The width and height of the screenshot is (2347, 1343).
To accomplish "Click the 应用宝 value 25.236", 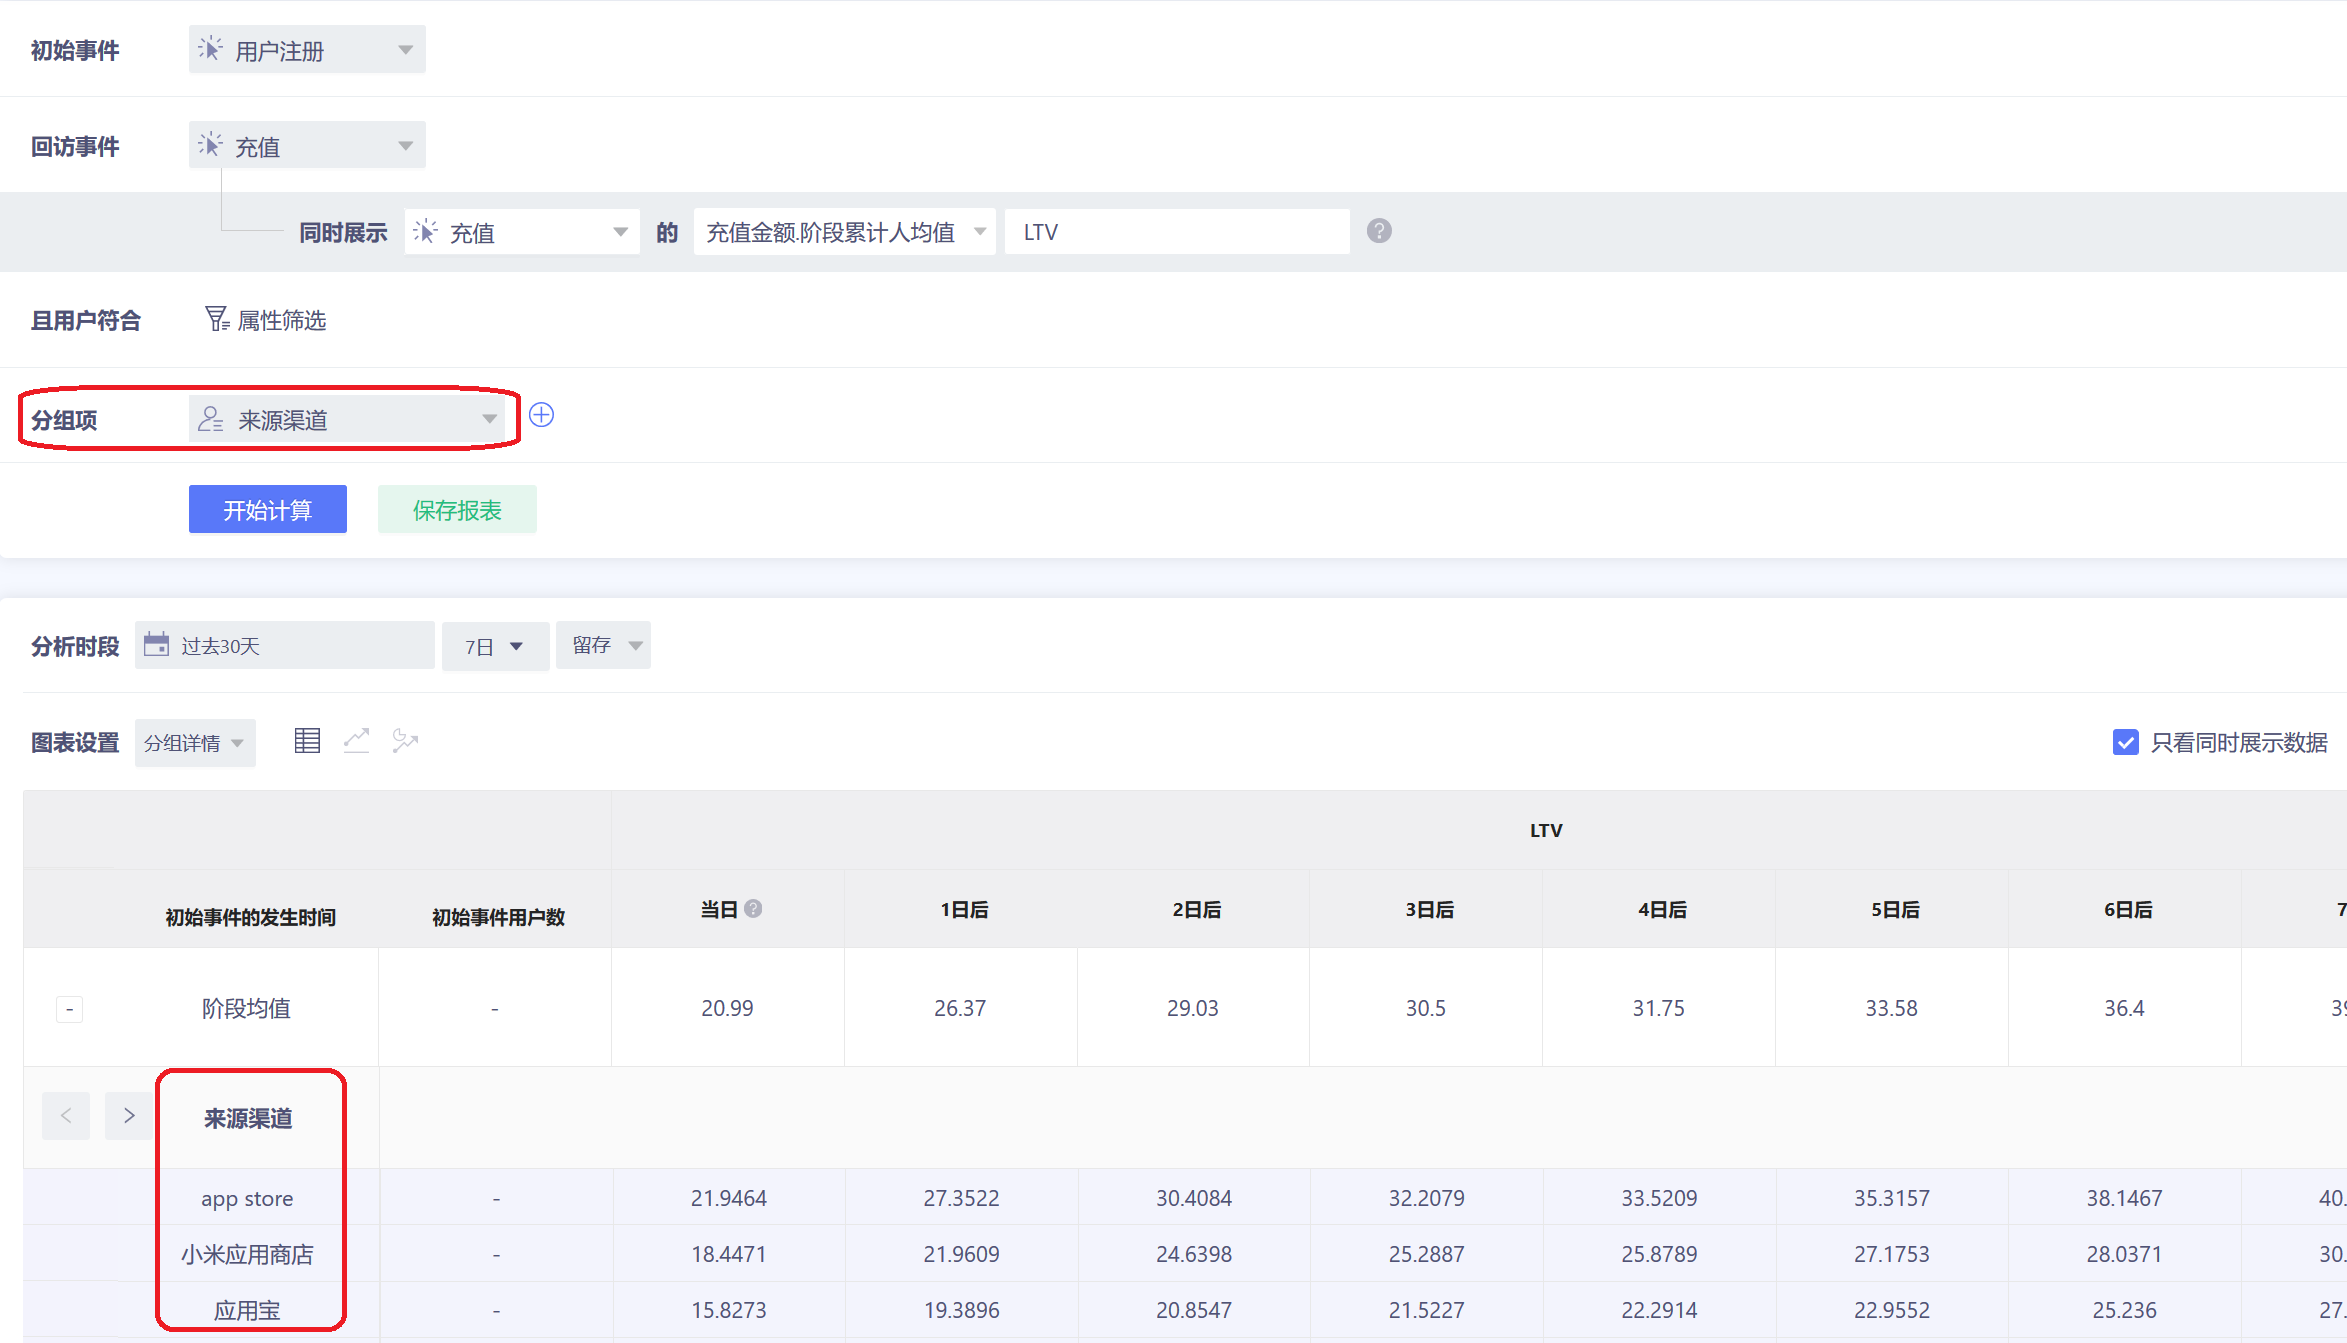I will click(2125, 1311).
